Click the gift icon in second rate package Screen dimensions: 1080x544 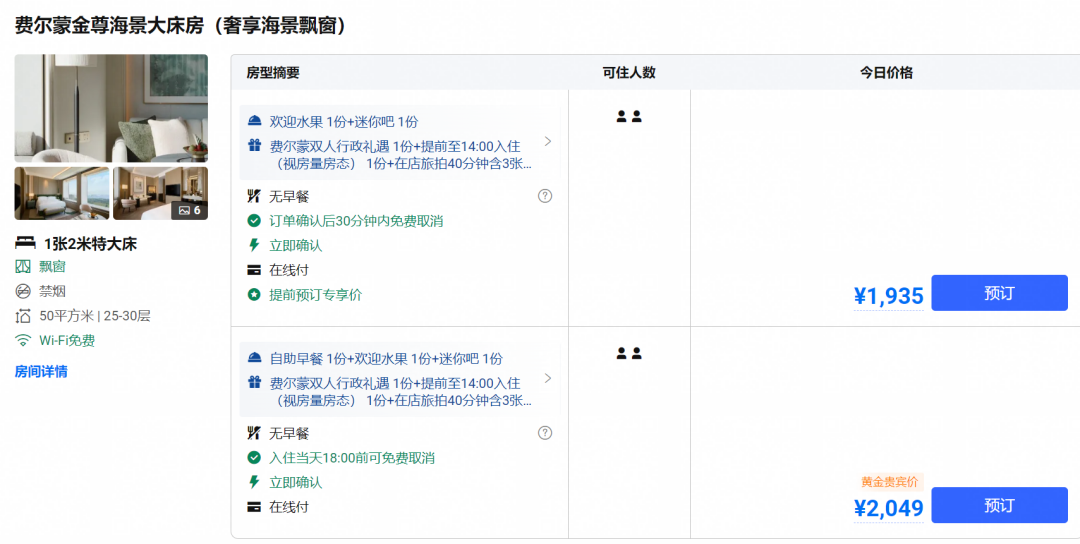255,382
